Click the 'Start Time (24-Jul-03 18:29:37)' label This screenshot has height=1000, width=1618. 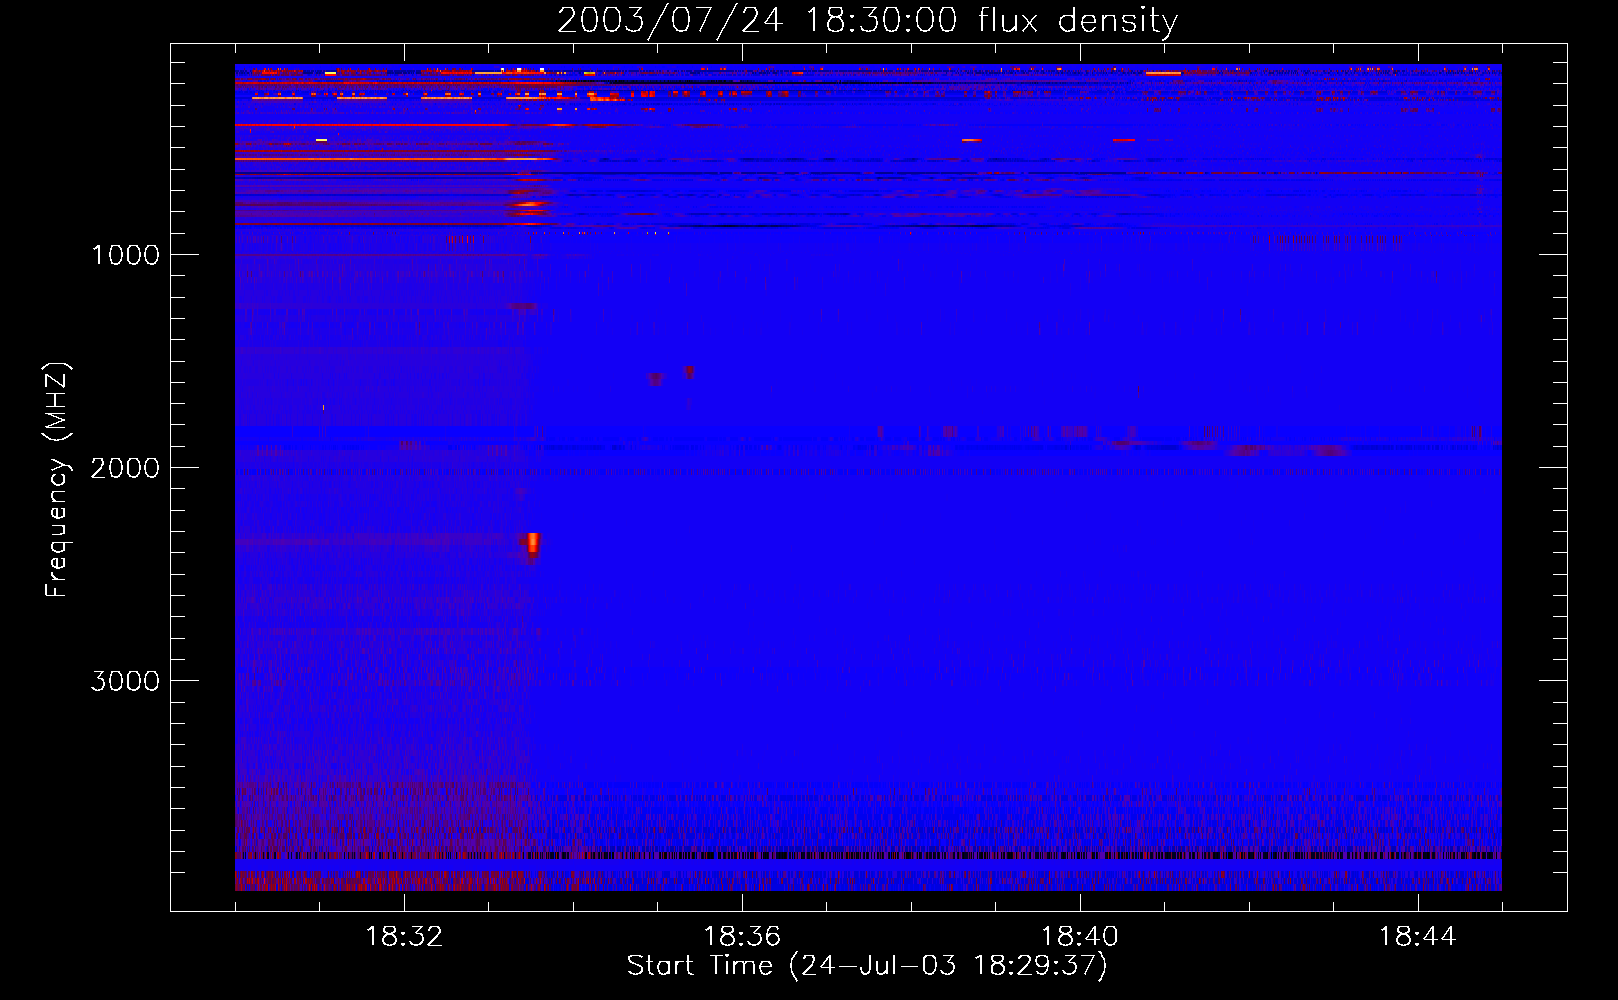pos(867,966)
